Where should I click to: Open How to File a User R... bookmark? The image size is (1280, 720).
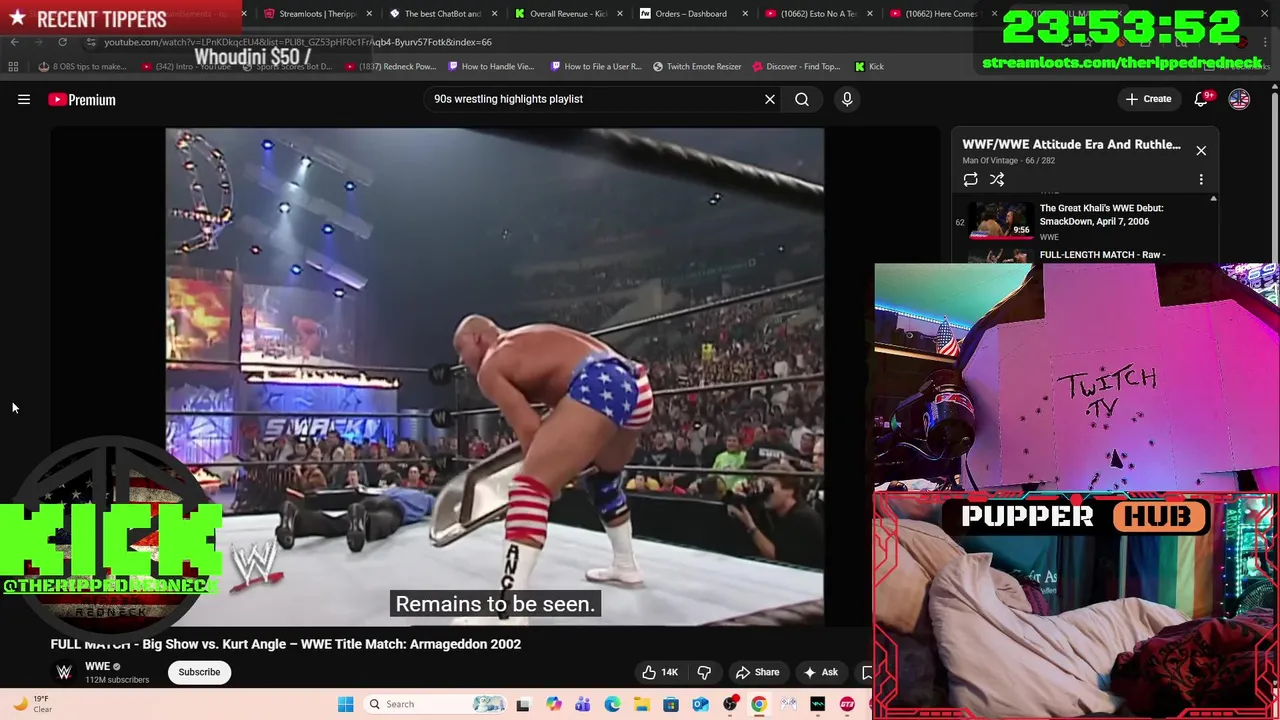coord(596,67)
